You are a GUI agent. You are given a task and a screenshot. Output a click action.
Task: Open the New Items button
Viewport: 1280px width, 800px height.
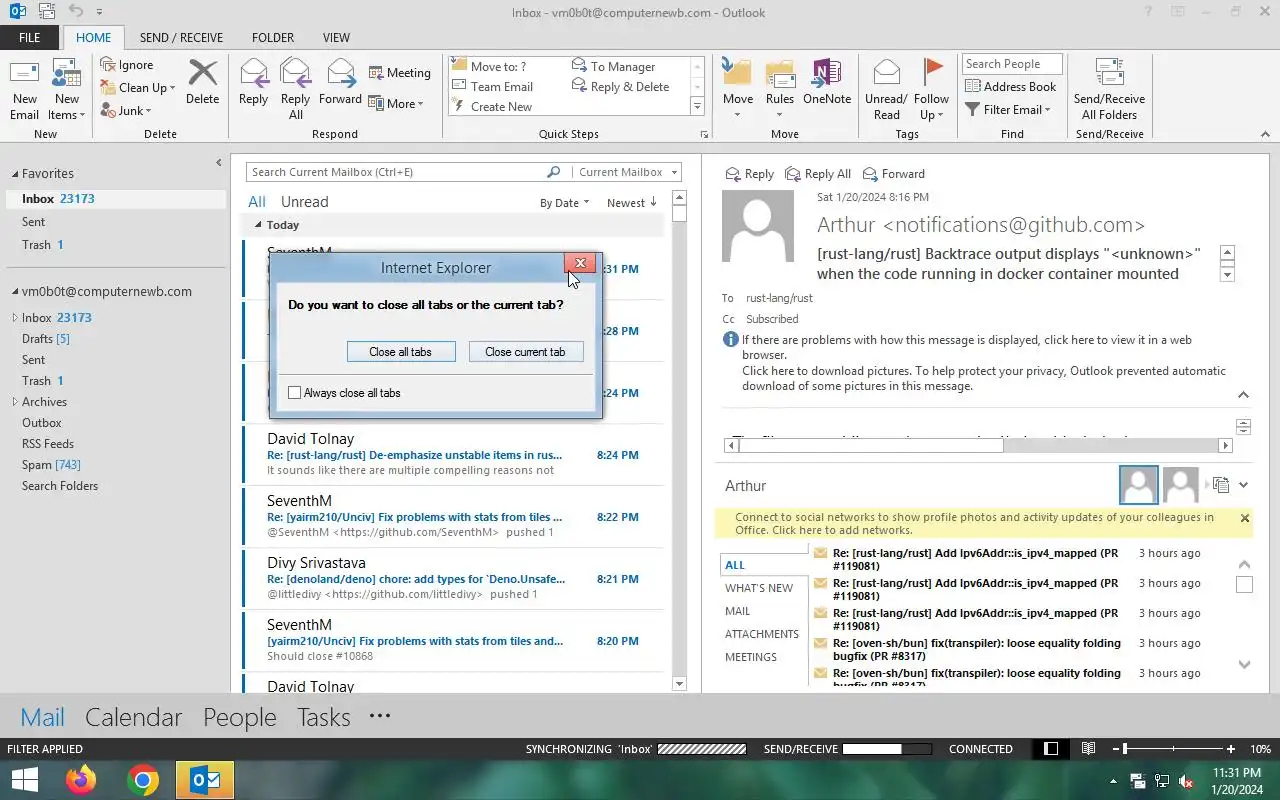pyautogui.click(x=66, y=89)
